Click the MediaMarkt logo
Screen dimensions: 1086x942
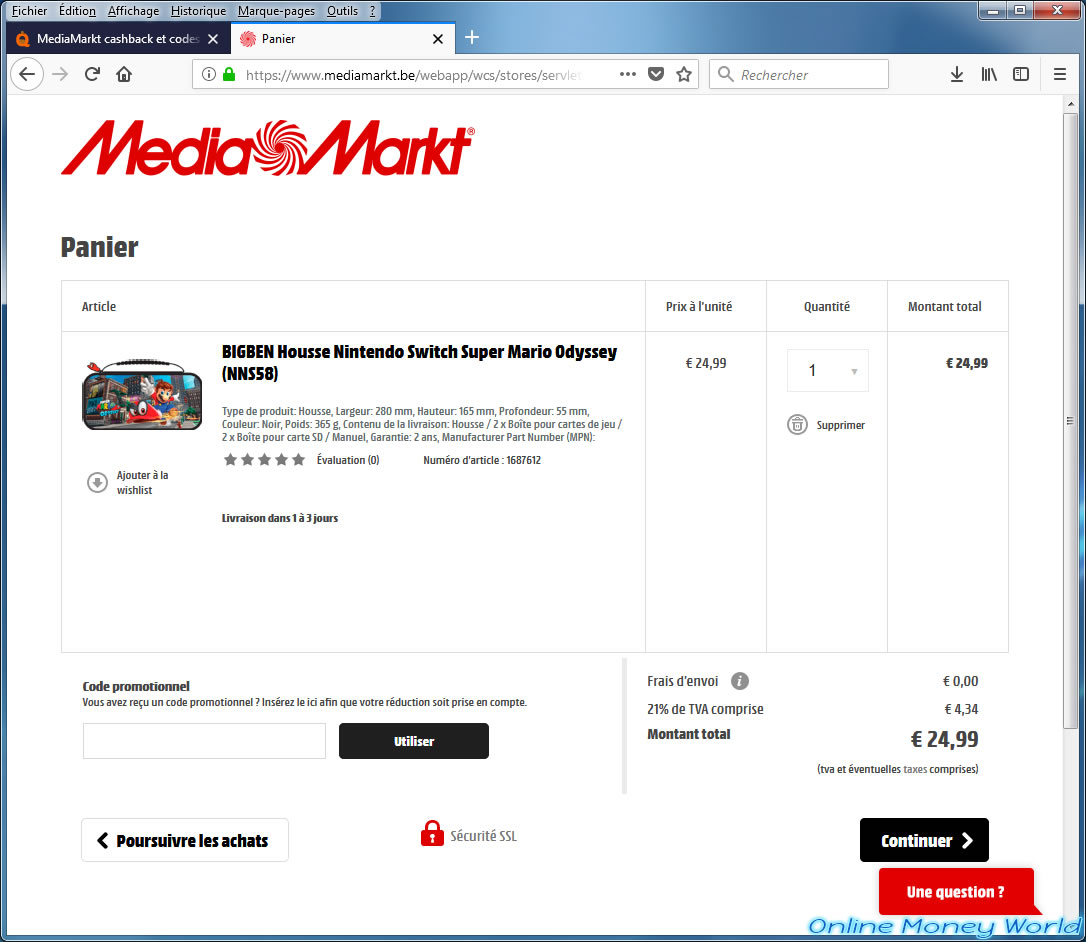point(268,148)
